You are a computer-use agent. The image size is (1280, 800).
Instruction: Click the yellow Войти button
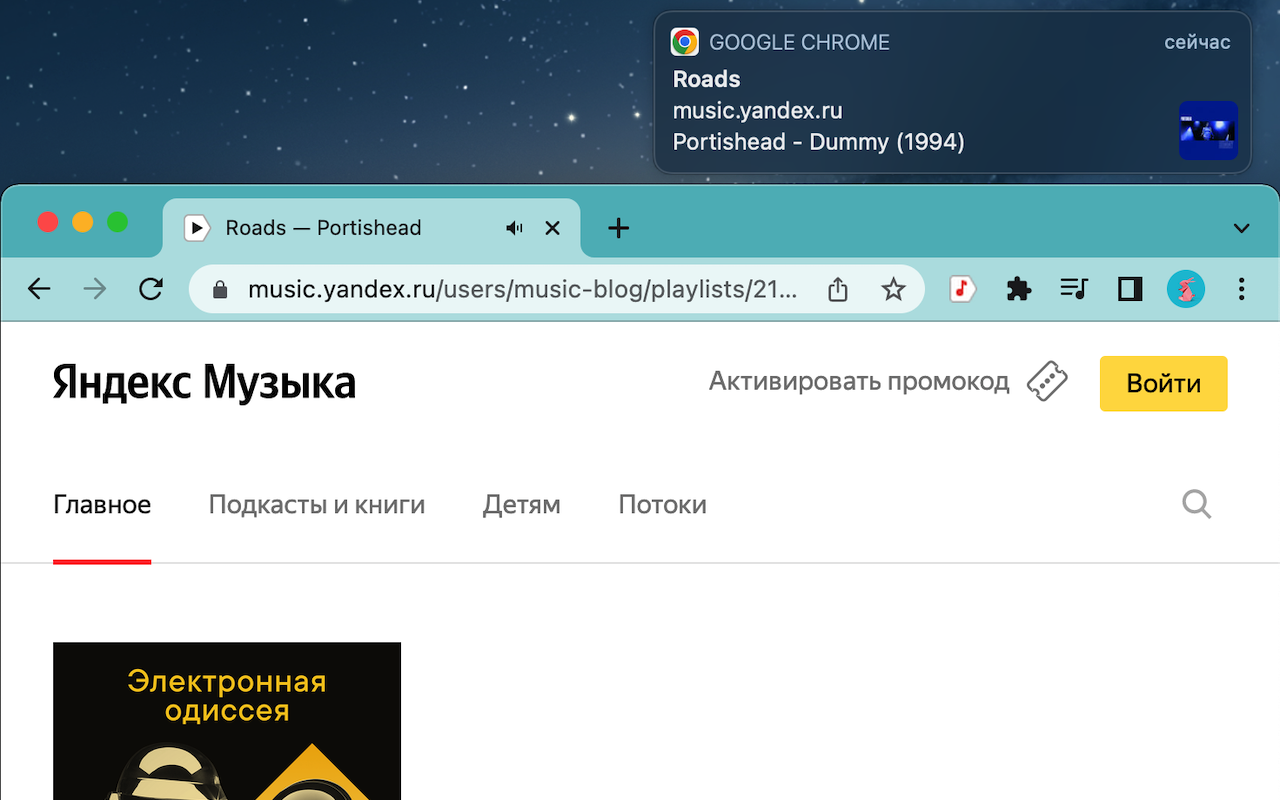click(1164, 383)
